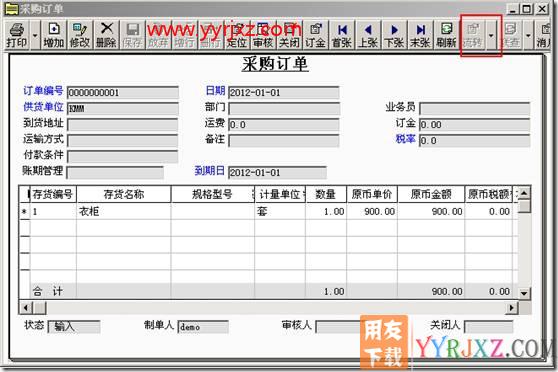
Task: Click the 到货地址 input field
Action: [123, 125]
